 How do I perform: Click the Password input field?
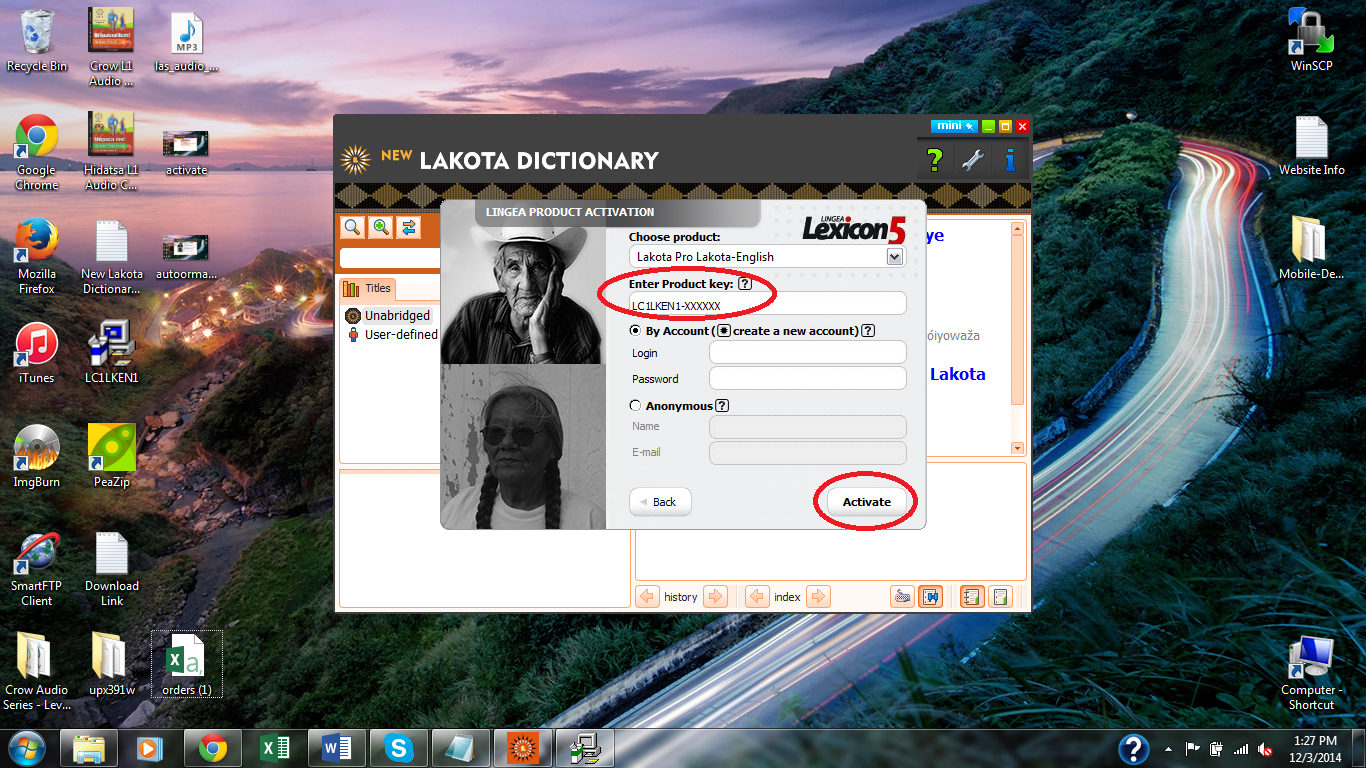point(808,378)
